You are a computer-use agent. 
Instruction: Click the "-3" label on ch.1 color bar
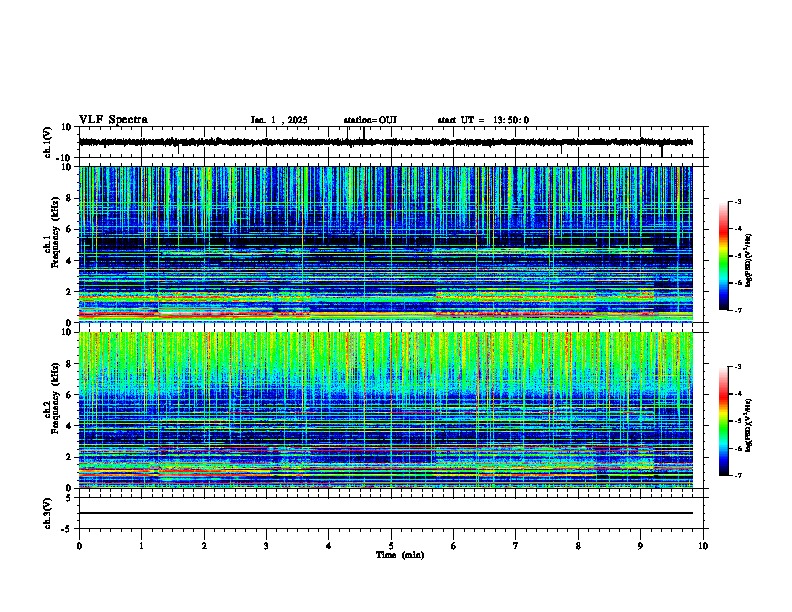(x=737, y=201)
